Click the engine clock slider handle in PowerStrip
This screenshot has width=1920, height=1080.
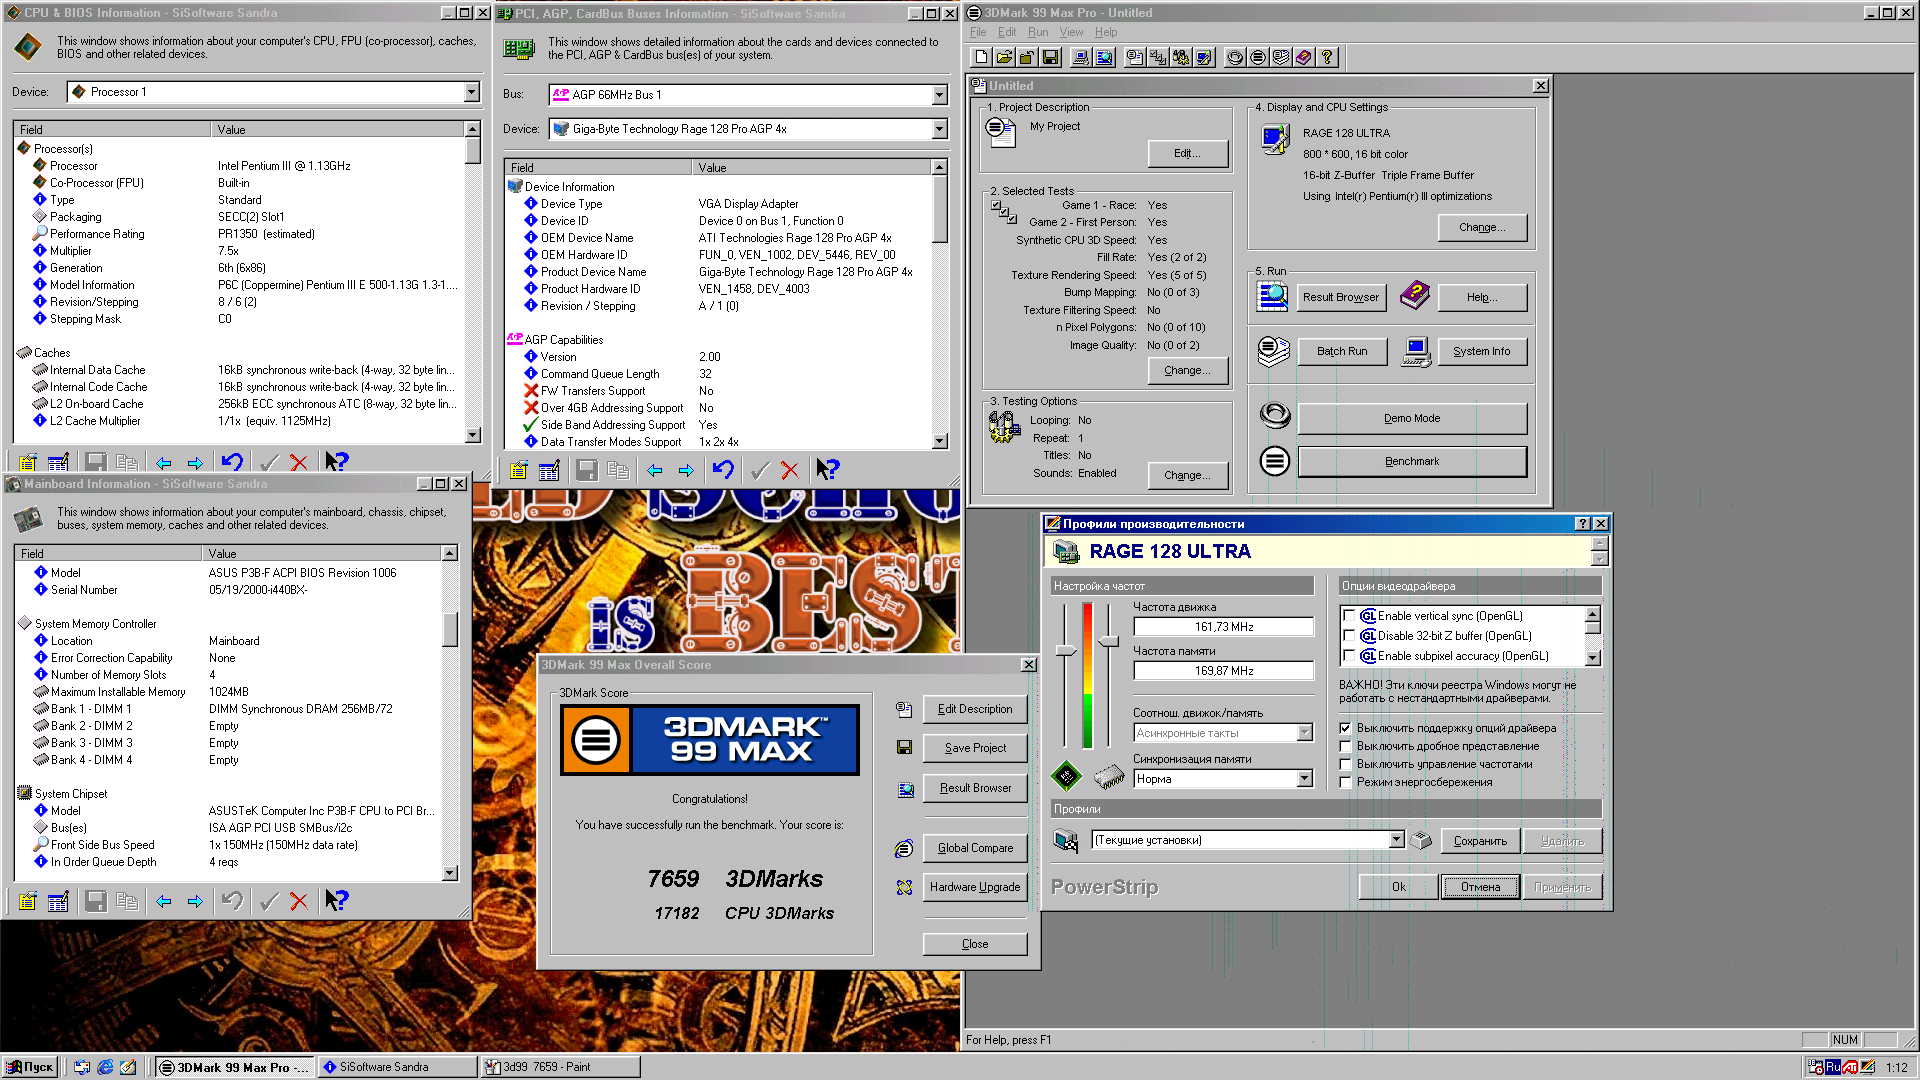[x=1066, y=651]
